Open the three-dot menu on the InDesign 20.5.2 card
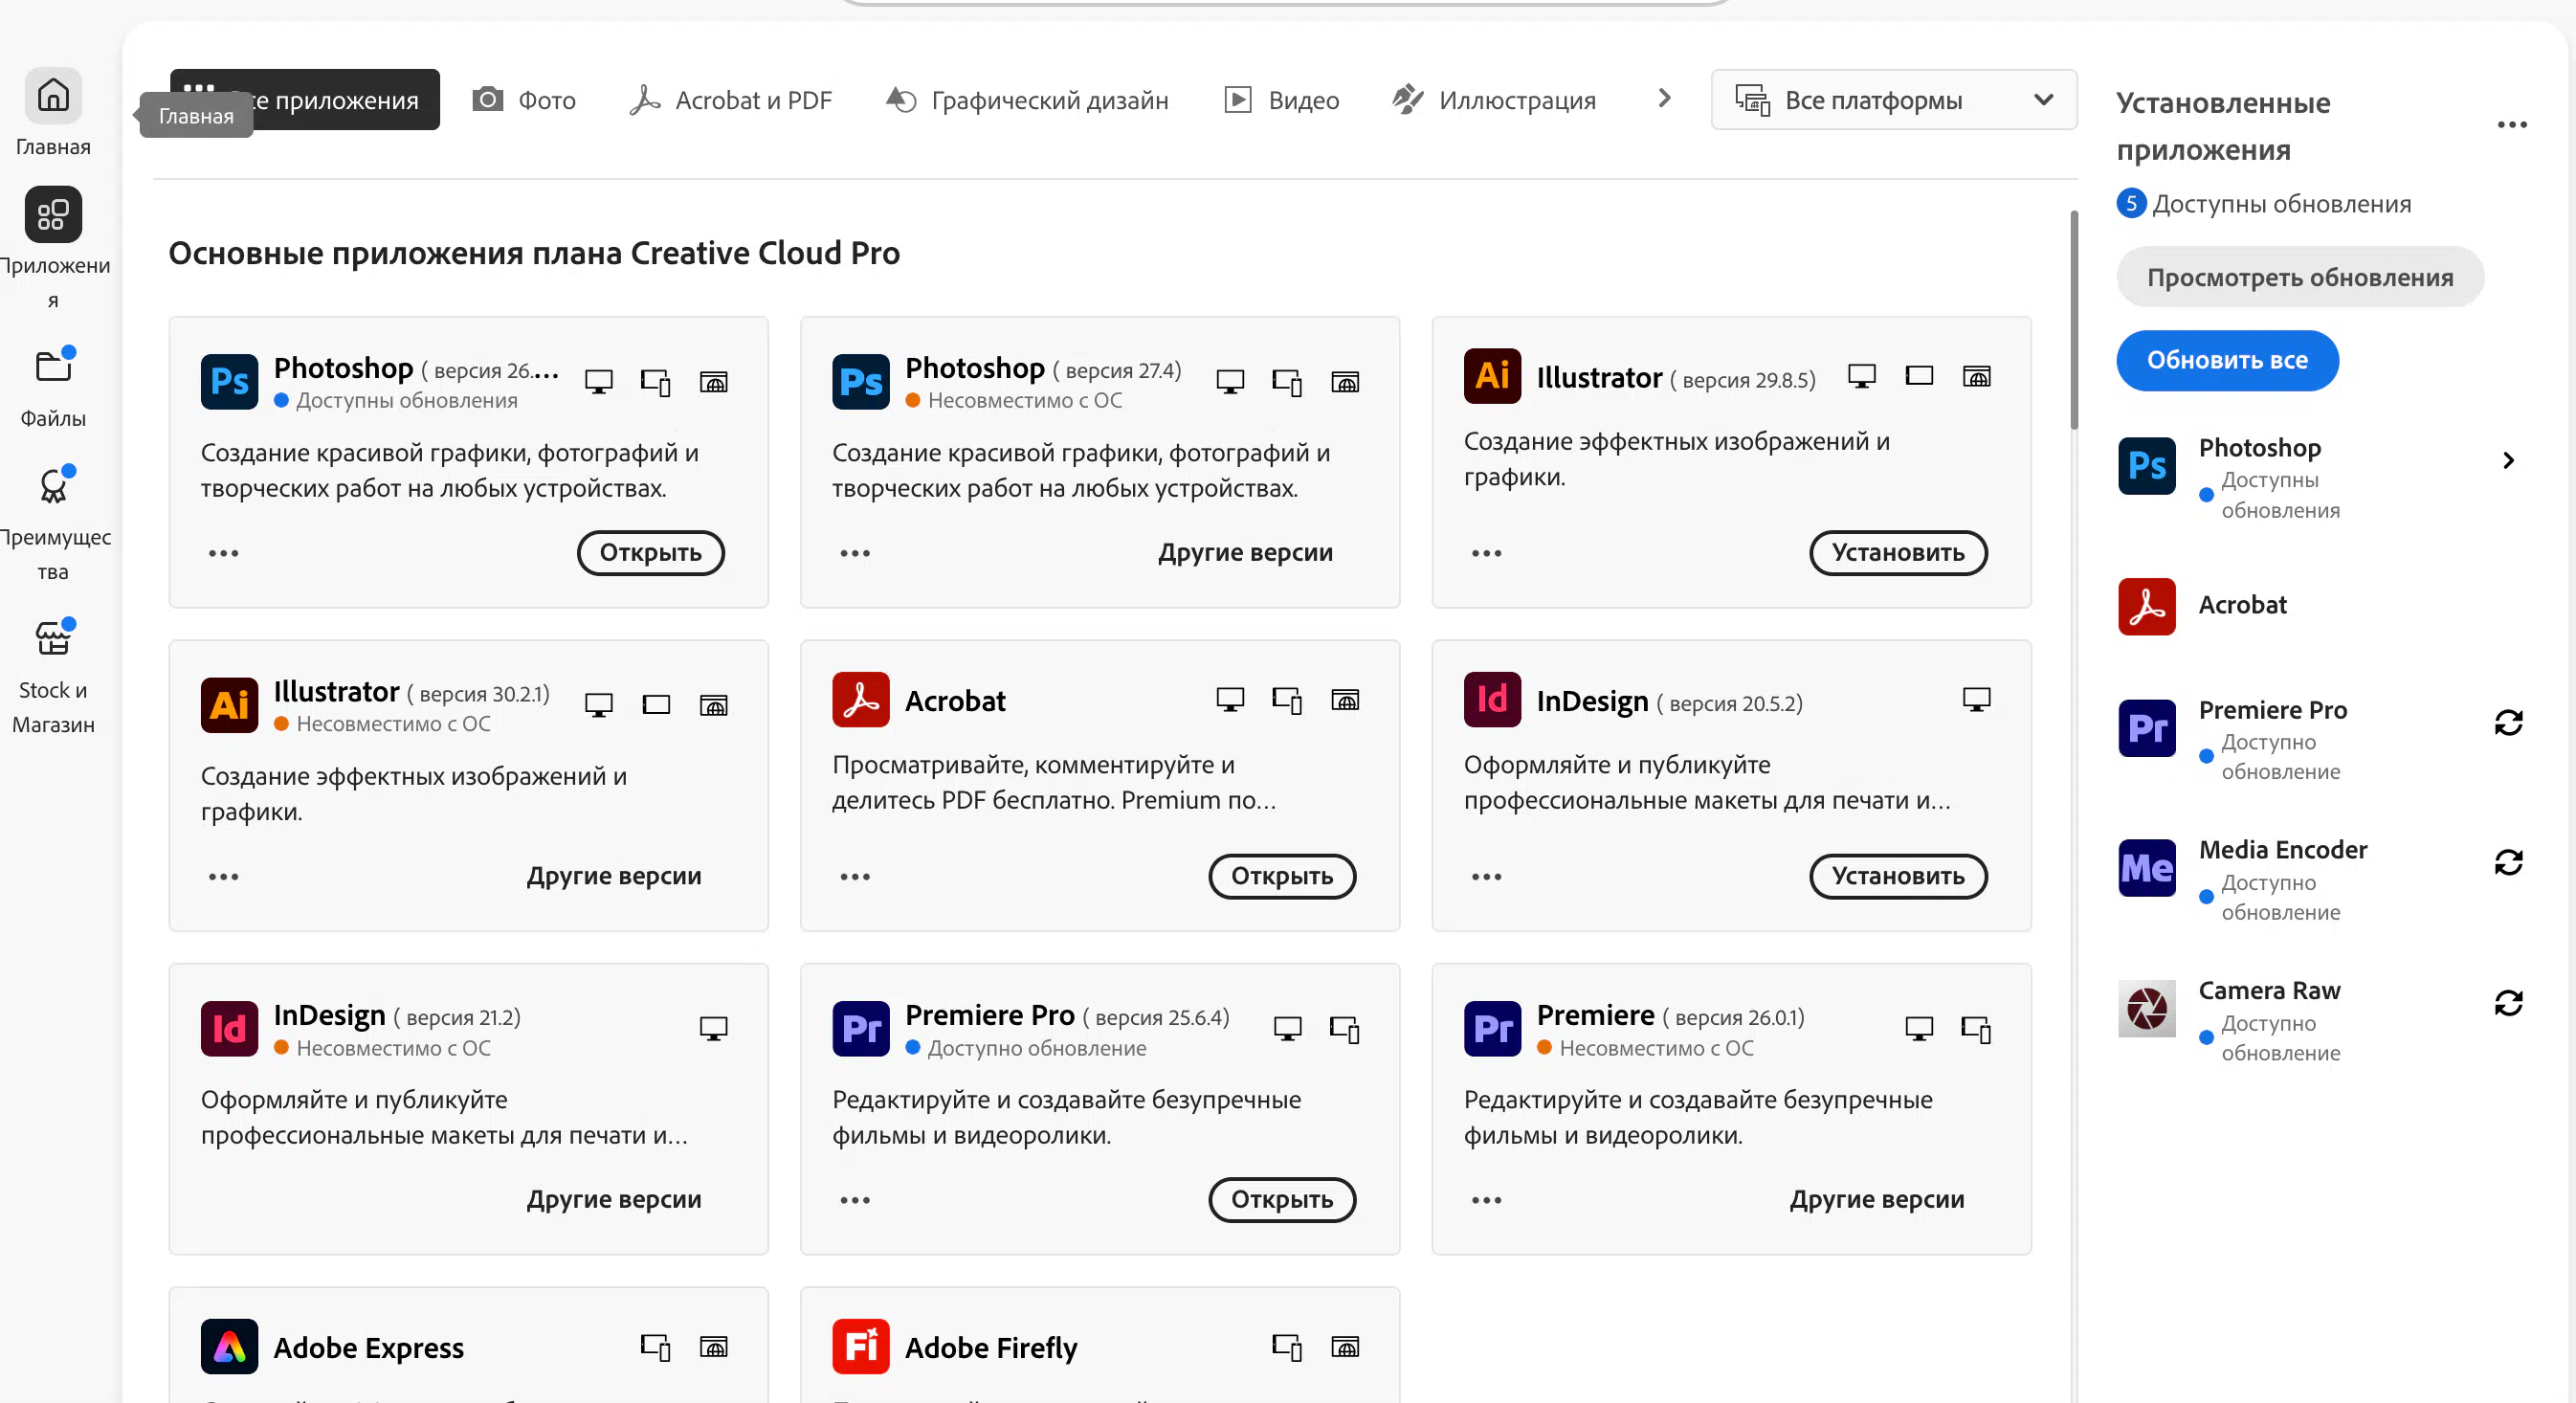The width and height of the screenshot is (2576, 1403). (x=1487, y=877)
